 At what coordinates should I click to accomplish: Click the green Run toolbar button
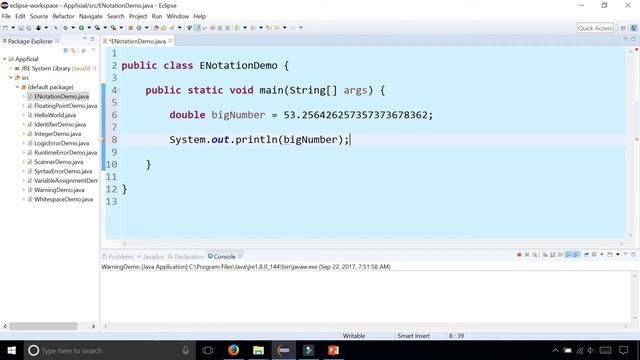(81, 28)
